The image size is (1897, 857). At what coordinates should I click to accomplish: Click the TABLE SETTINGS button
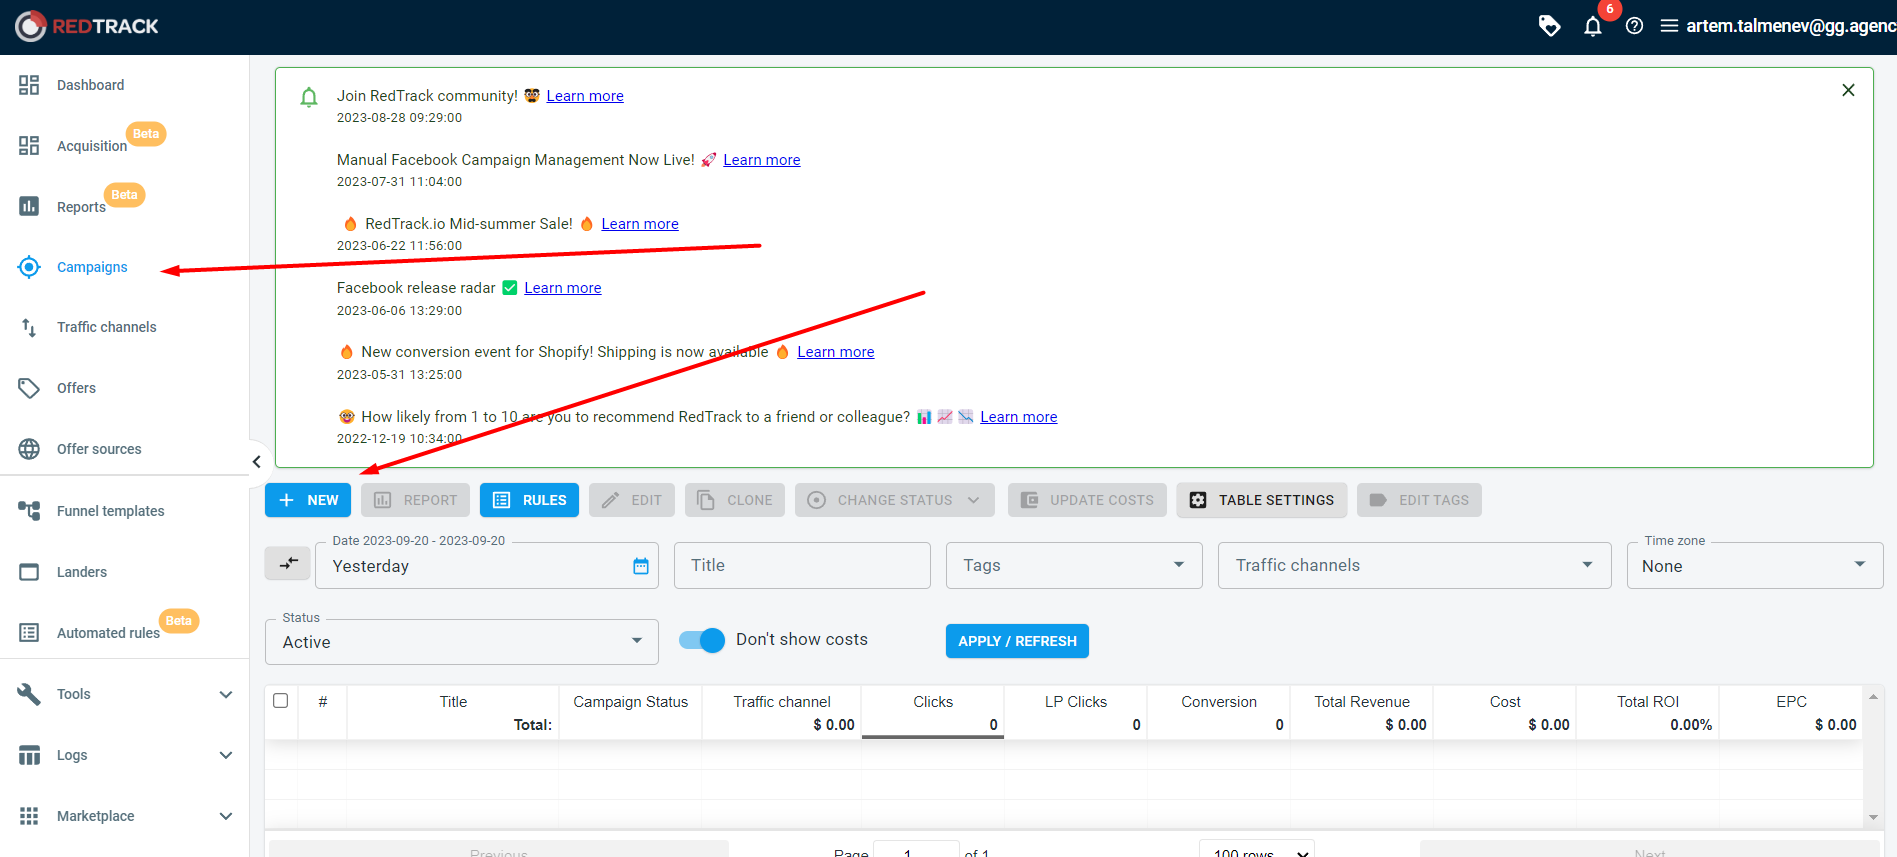coord(1262,500)
